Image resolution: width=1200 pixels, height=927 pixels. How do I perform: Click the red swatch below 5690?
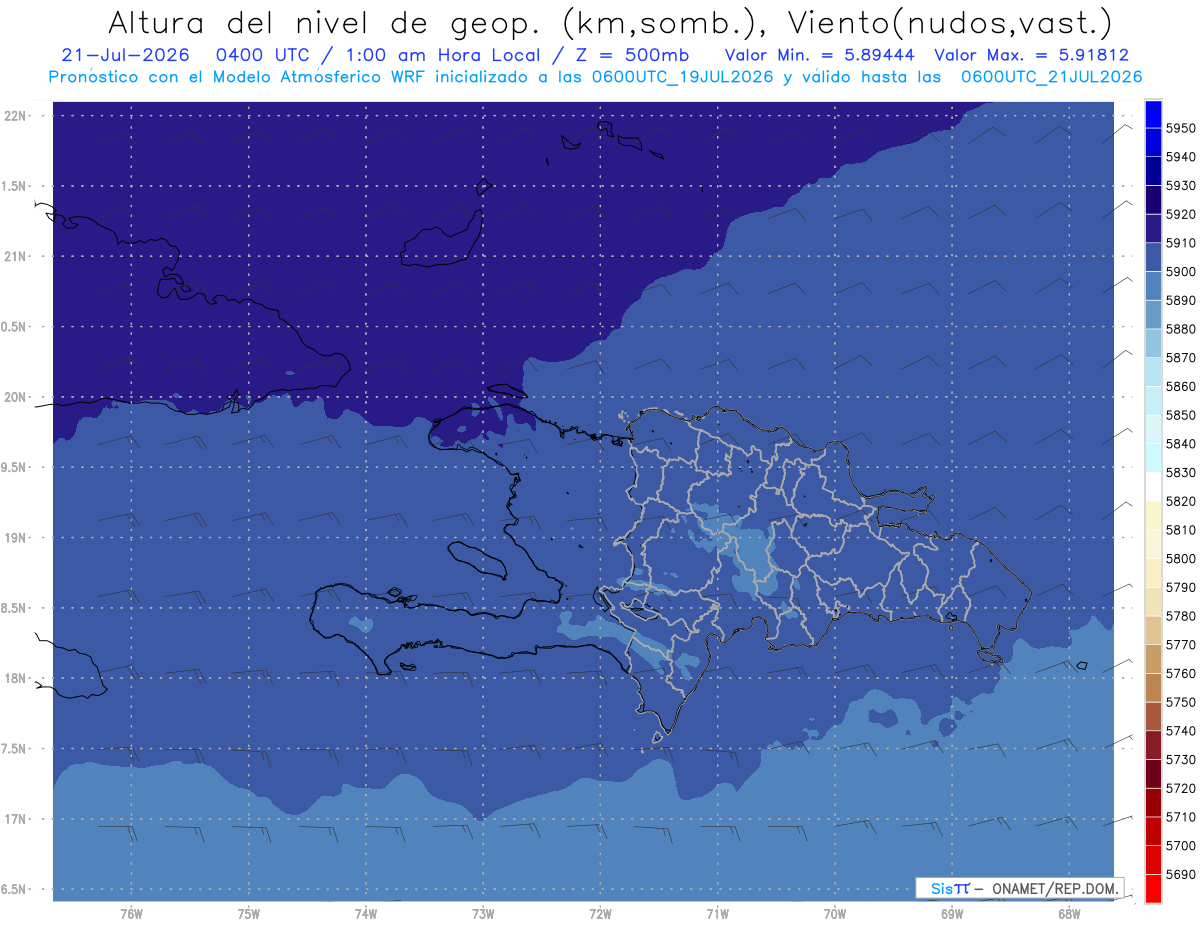(1153, 888)
